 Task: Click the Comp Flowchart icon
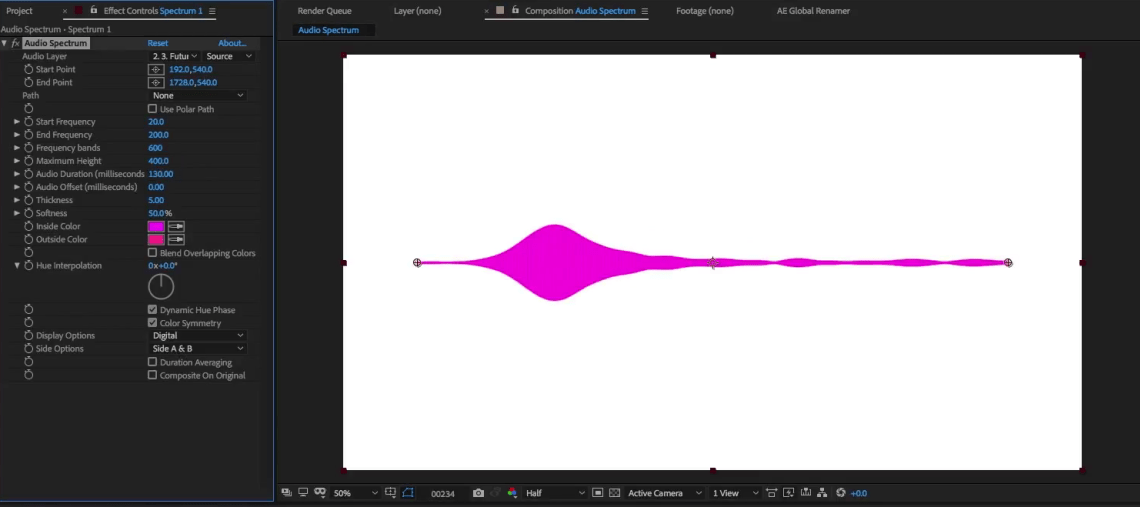[x=823, y=493]
